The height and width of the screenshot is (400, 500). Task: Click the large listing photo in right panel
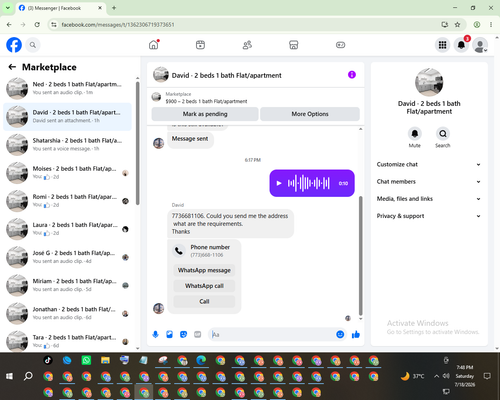click(x=429, y=82)
